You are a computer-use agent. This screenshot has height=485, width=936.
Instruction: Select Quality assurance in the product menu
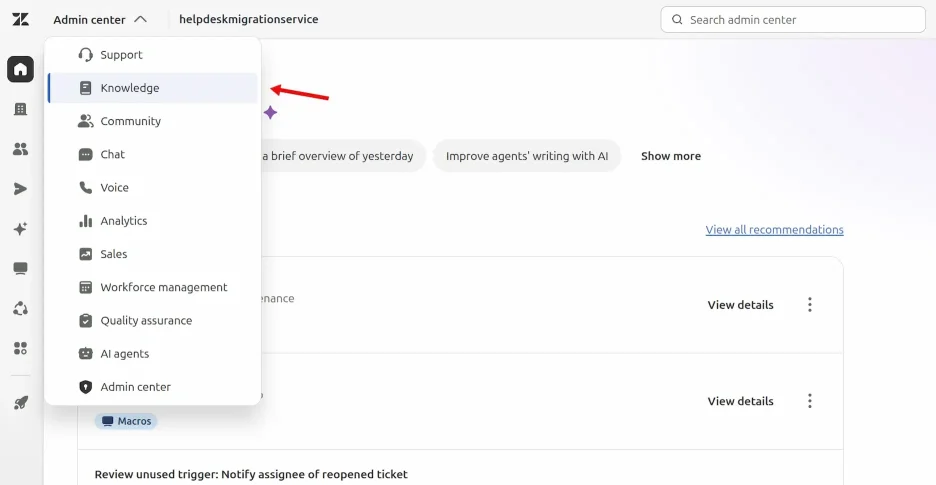(153, 321)
